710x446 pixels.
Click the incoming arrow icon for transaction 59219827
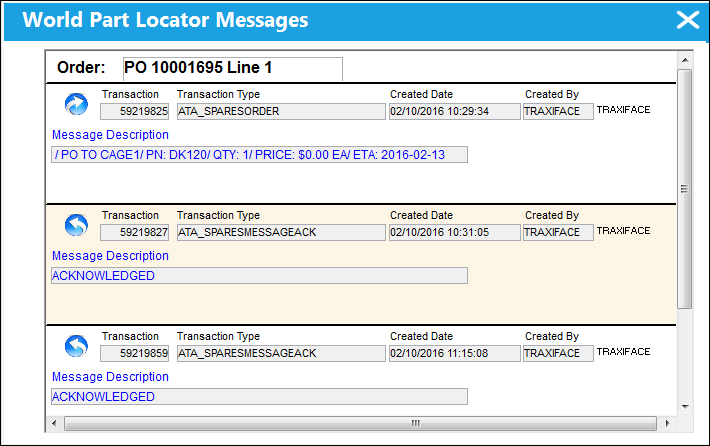tap(76, 225)
